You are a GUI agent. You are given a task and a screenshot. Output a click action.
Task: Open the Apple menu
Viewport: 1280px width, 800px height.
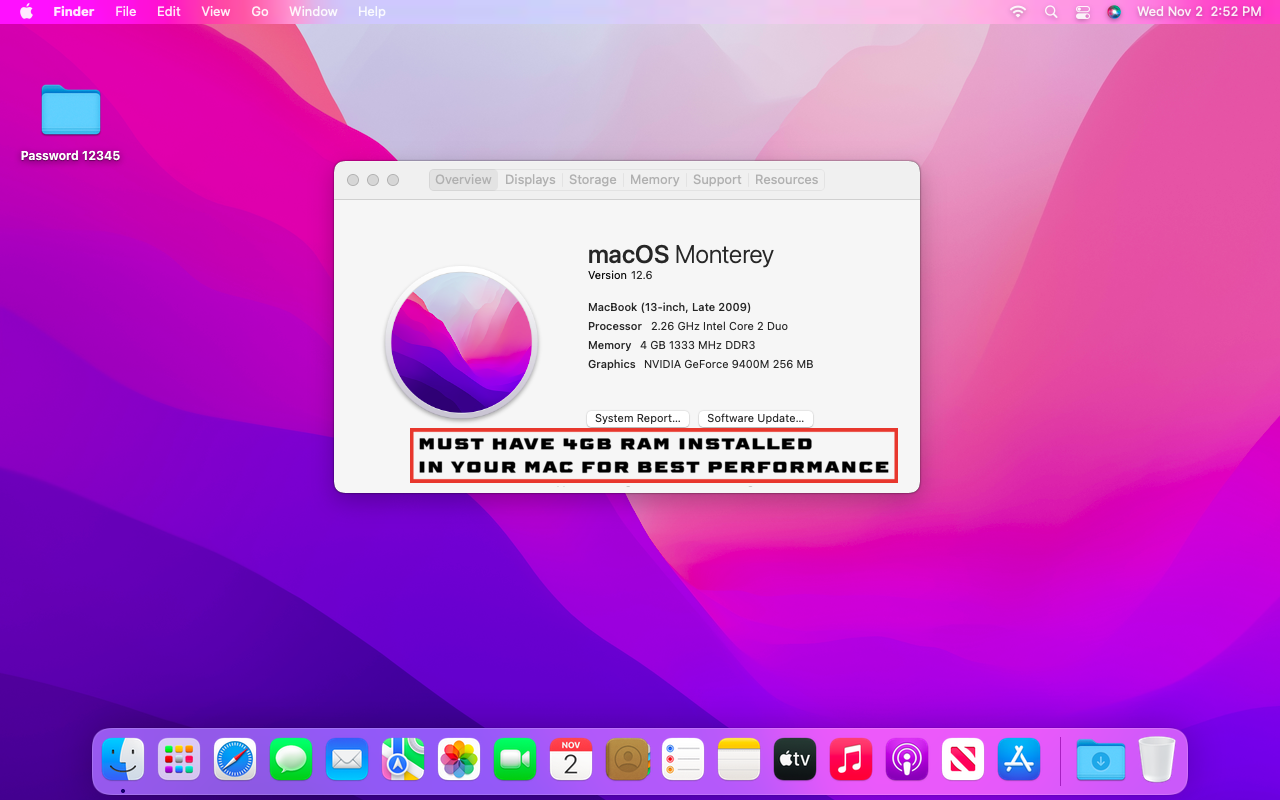(x=27, y=11)
